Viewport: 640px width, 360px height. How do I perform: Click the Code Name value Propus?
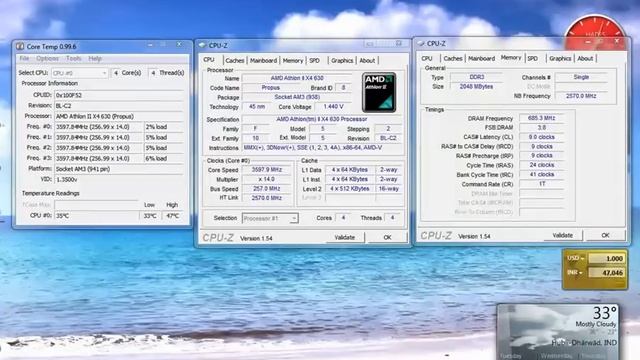pyautogui.click(x=271, y=87)
